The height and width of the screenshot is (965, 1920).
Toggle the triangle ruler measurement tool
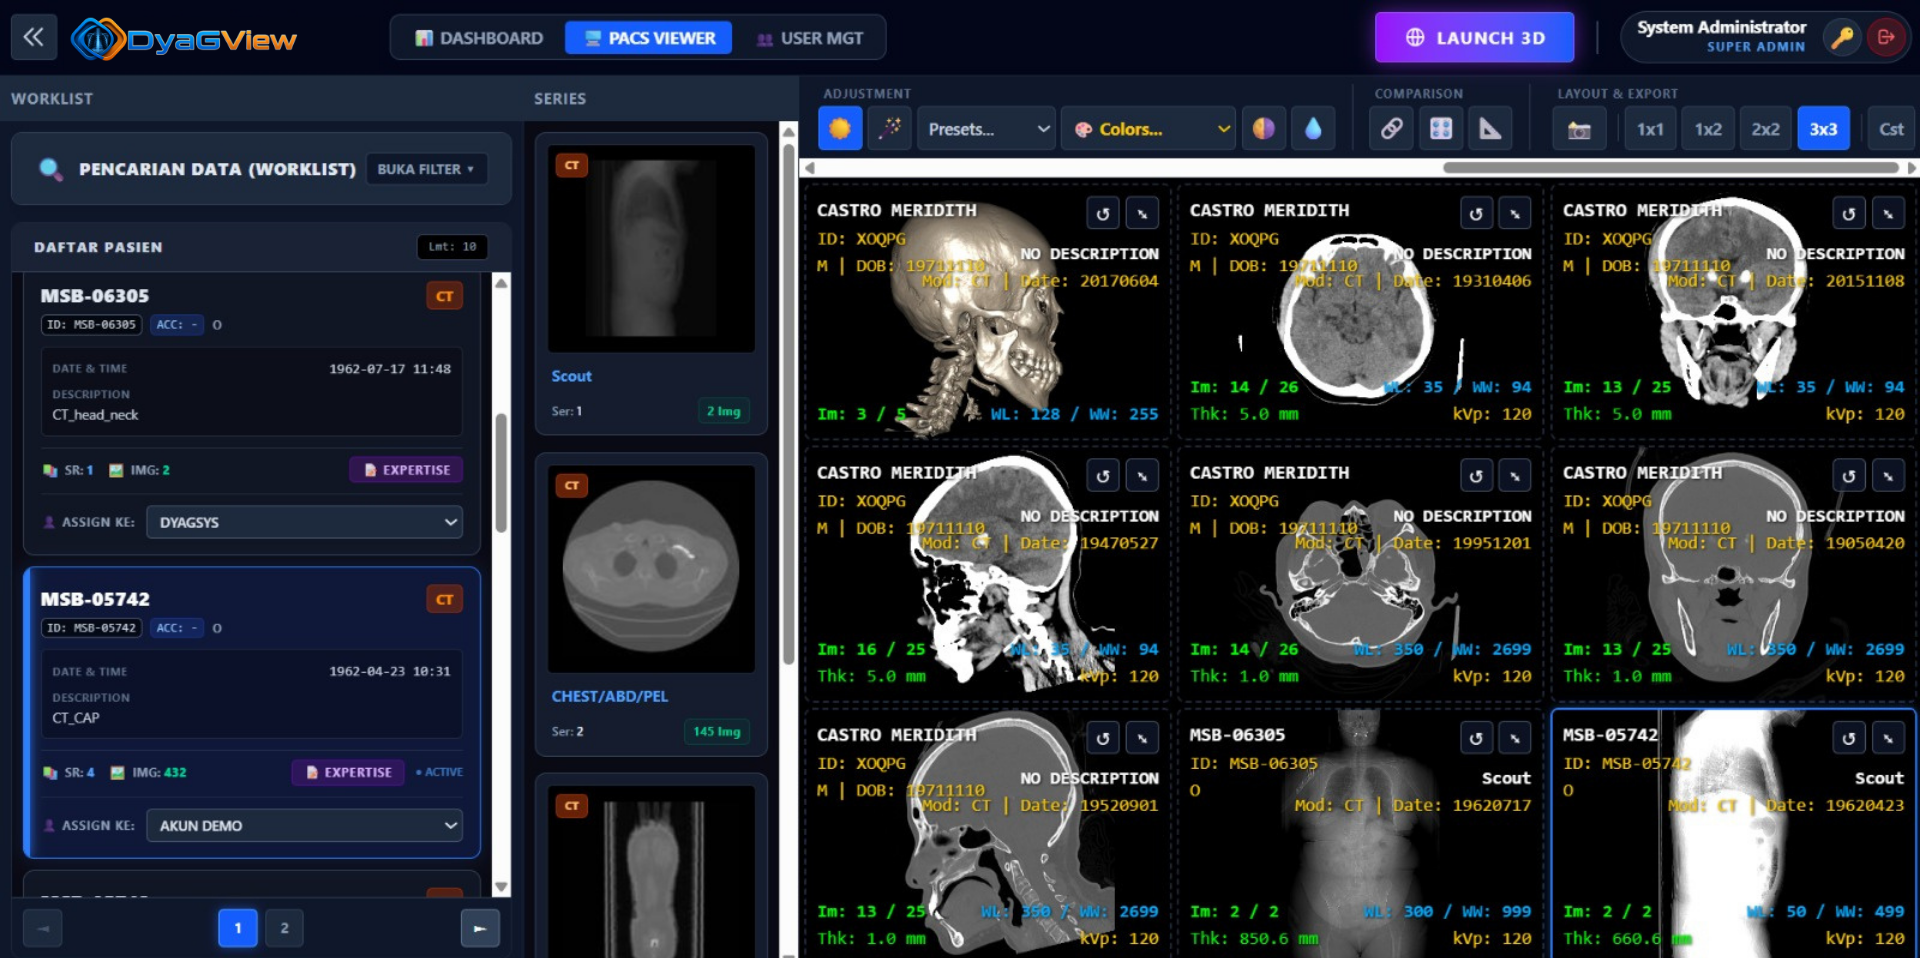click(x=1490, y=129)
